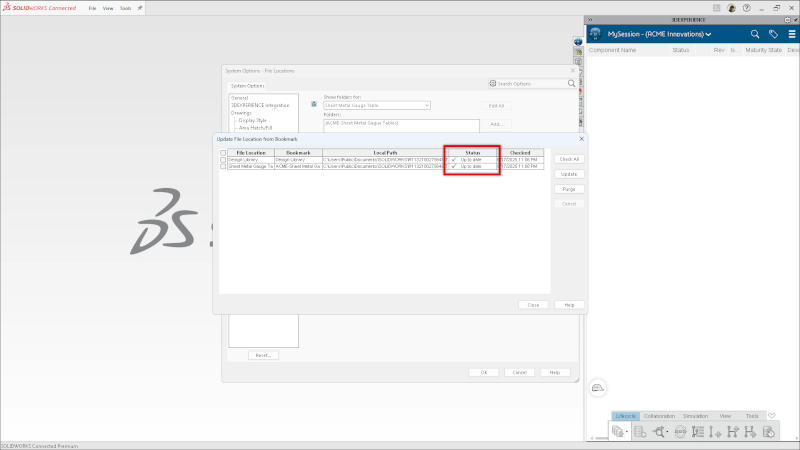Viewport: 800px width, 450px height.
Task: Click the 3DEXPERIENCE globe tab in task pane
Action: coord(578,42)
